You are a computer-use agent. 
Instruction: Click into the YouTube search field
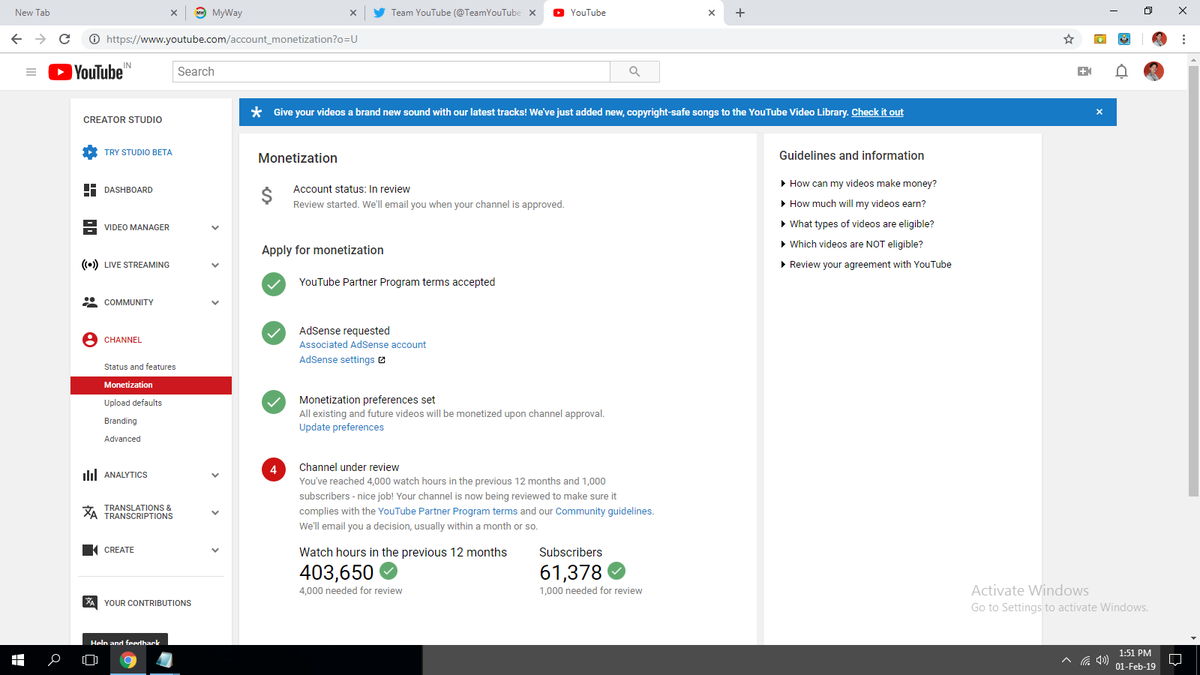click(x=391, y=72)
